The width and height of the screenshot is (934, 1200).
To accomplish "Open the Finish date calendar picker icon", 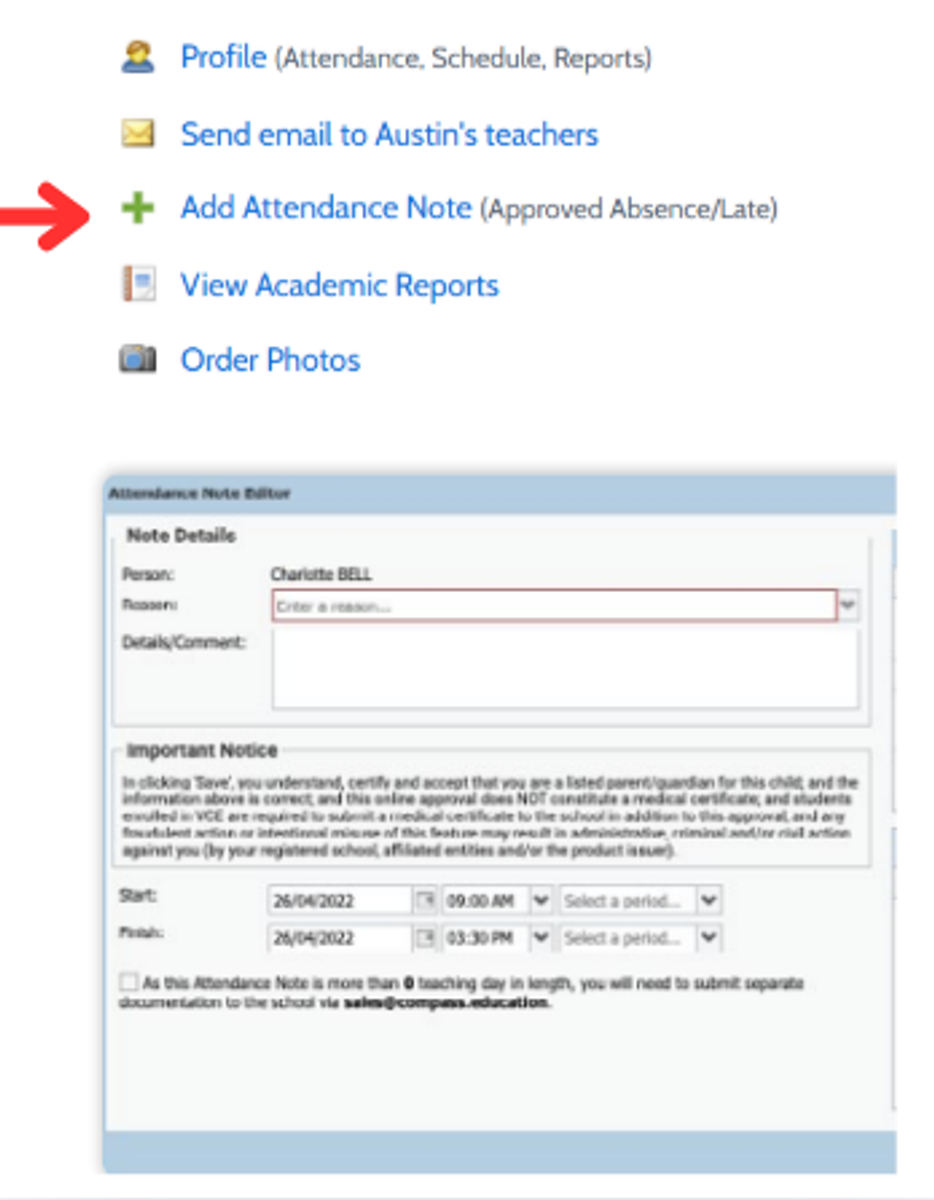I will (426, 938).
